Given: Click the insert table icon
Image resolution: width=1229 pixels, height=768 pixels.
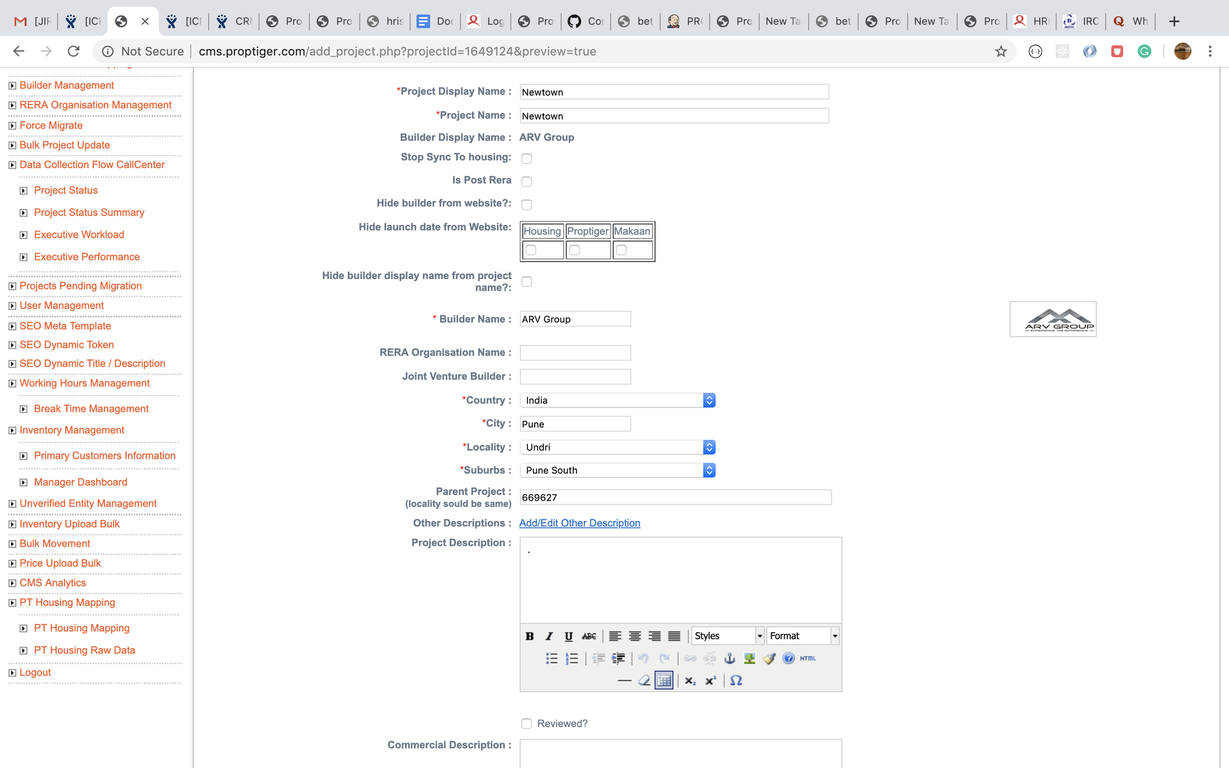Looking at the screenshot, I should pos(664,681).
